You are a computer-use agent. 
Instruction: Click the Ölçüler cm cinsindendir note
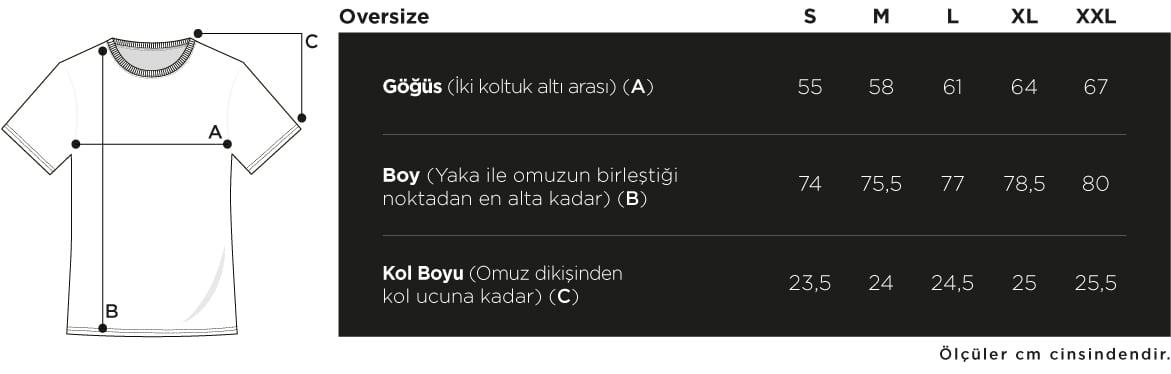[x=1053, y=352]
